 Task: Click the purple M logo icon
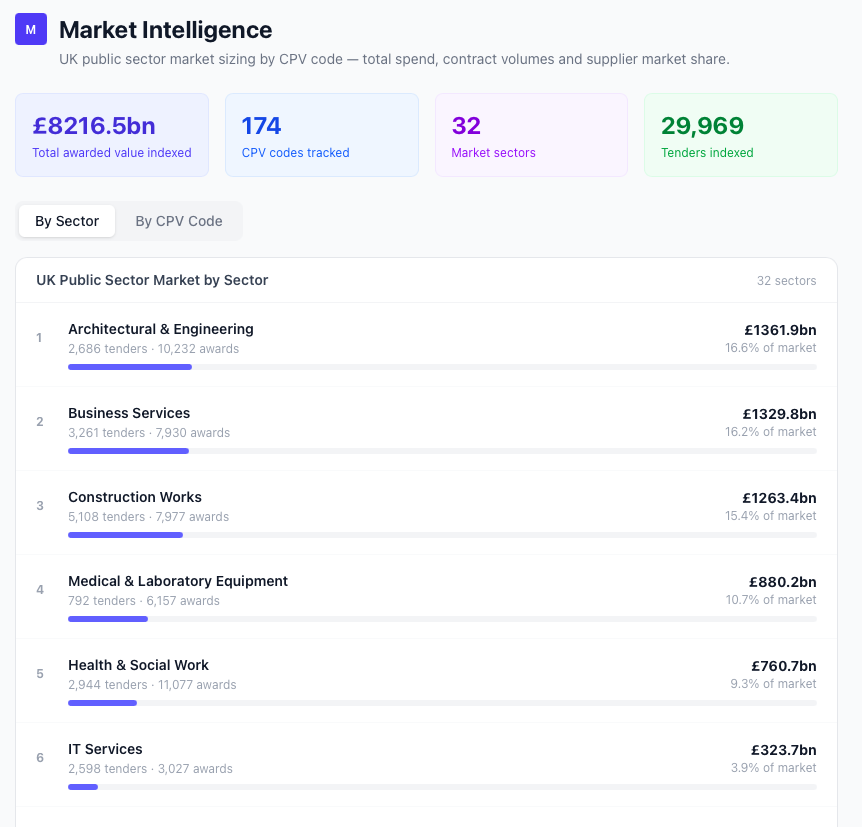(x=31, y=30)
